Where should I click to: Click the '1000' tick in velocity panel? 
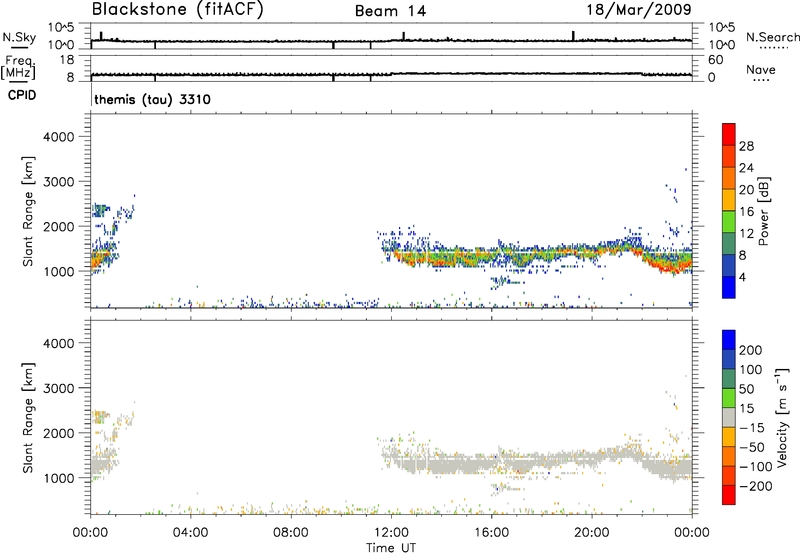tap(59, 478)
